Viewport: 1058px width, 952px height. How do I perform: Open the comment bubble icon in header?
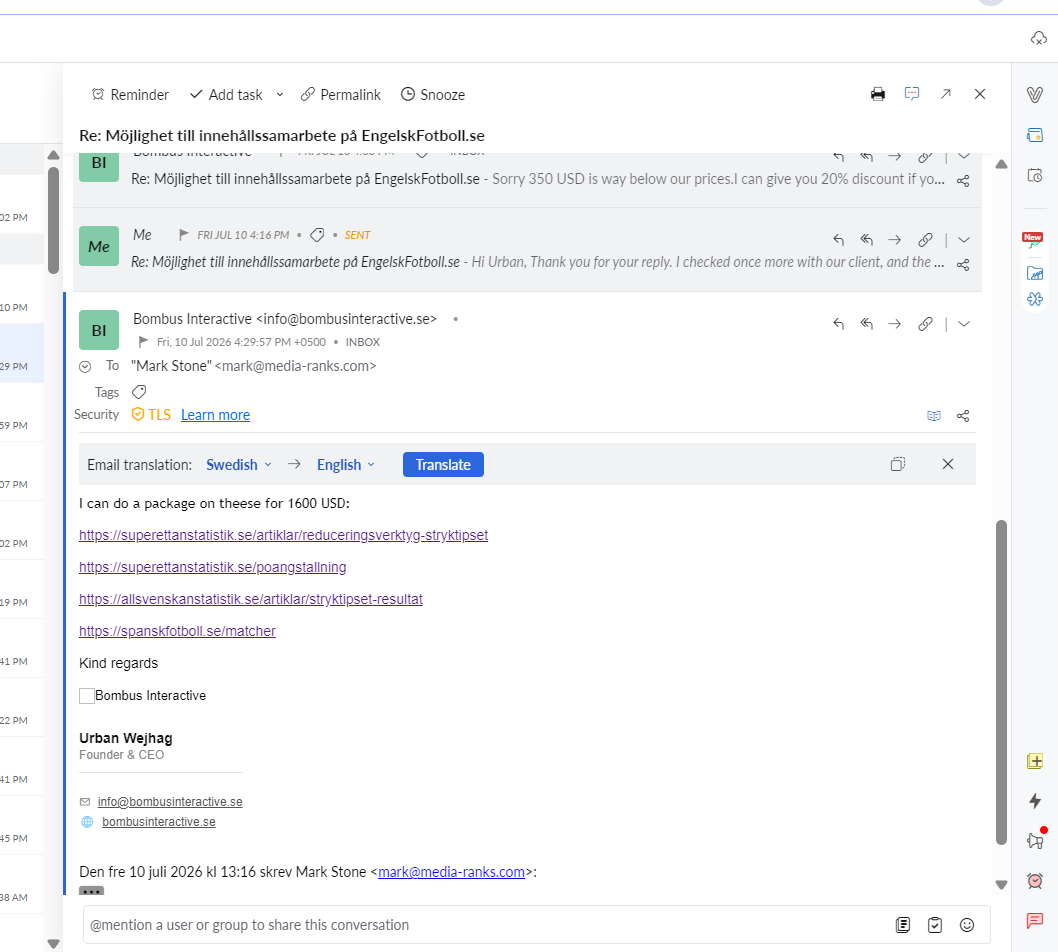(x=912, y=94)
